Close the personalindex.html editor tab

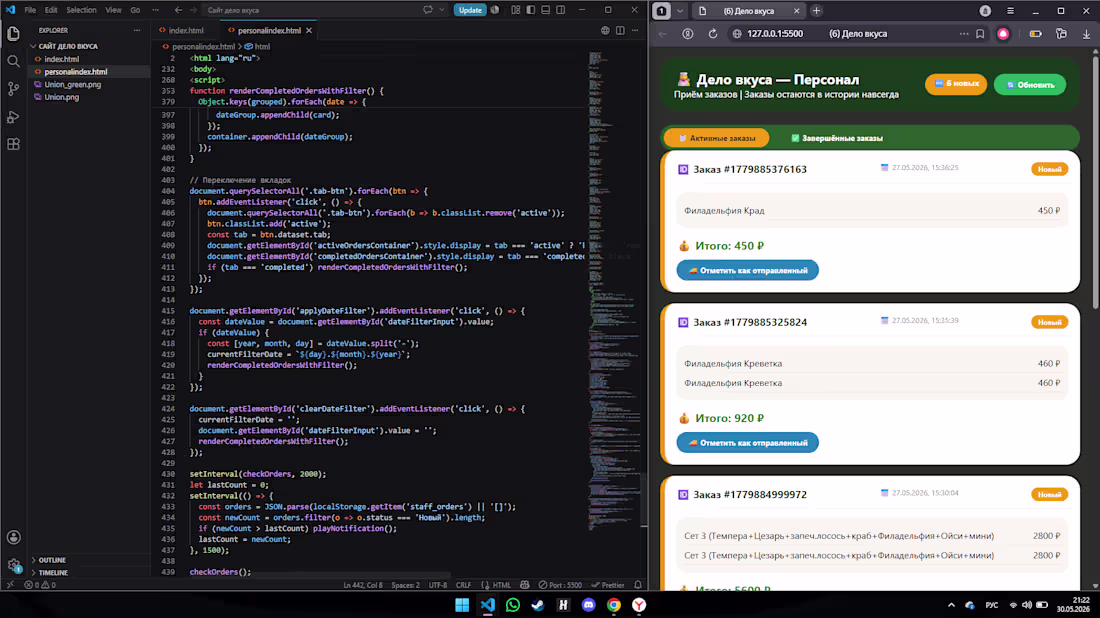pos(309,30)
